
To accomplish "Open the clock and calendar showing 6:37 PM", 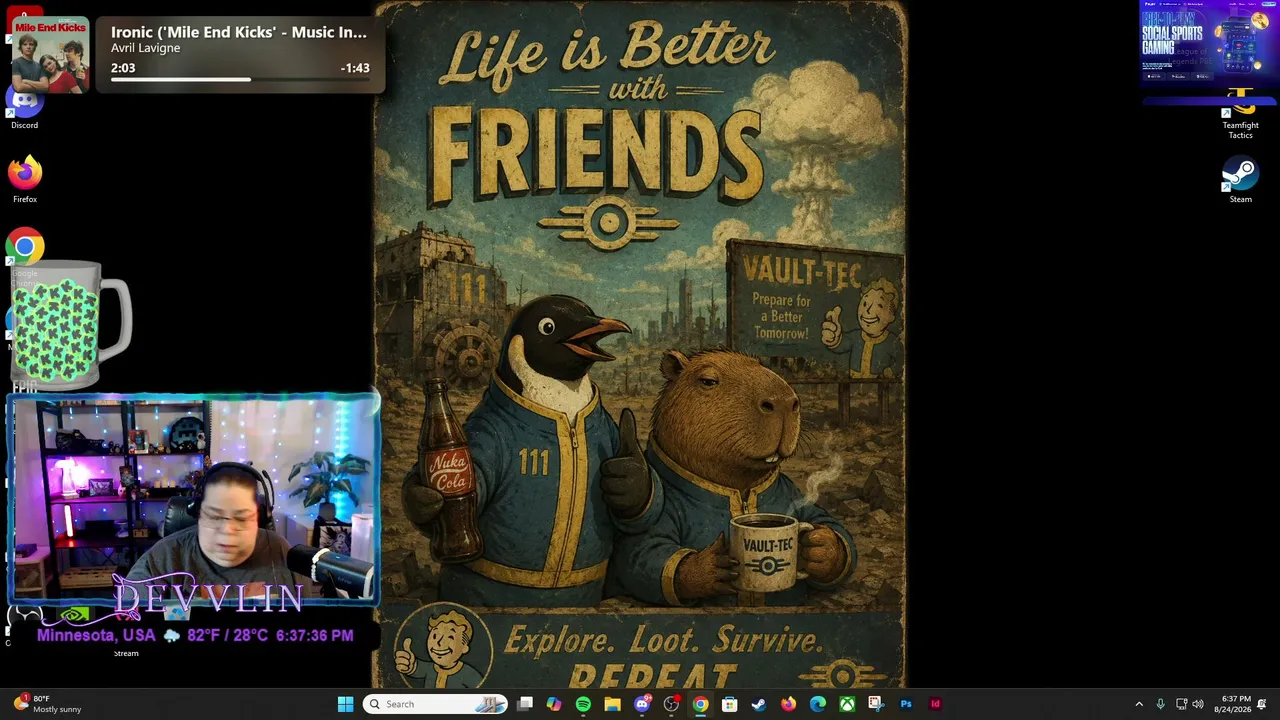I will [1232, 704].
